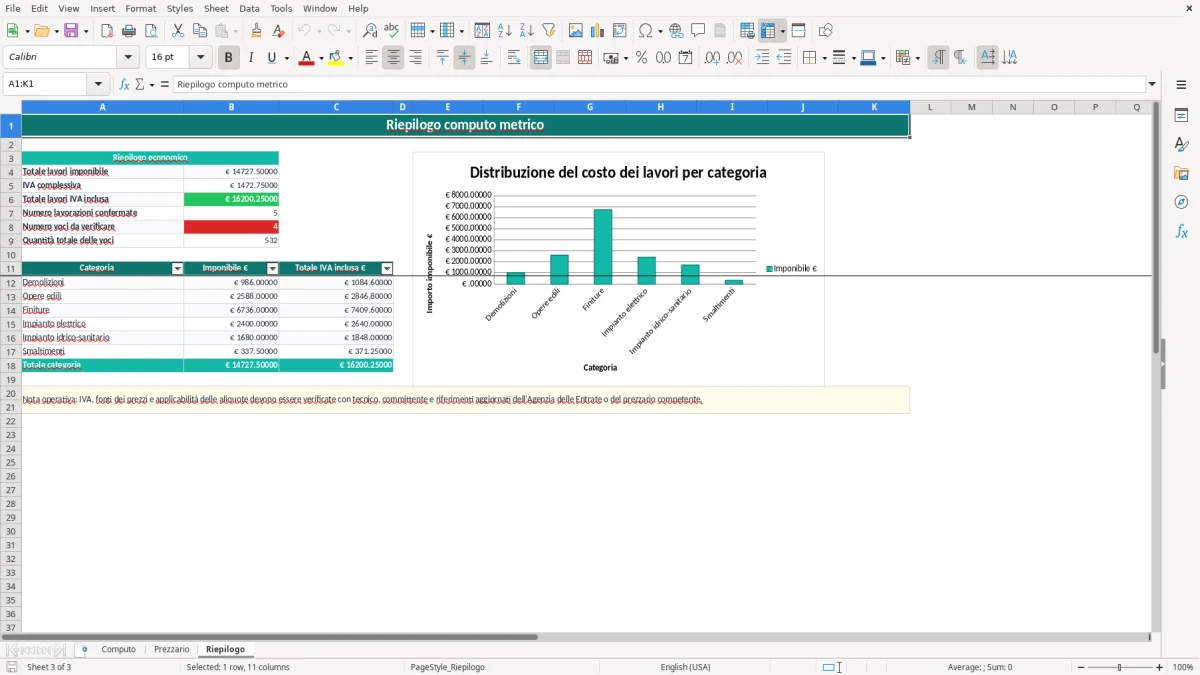This screenshot has height=675, width=1200.
Task: Click the Add Decimal Place icon
Action: pos(712,58)
